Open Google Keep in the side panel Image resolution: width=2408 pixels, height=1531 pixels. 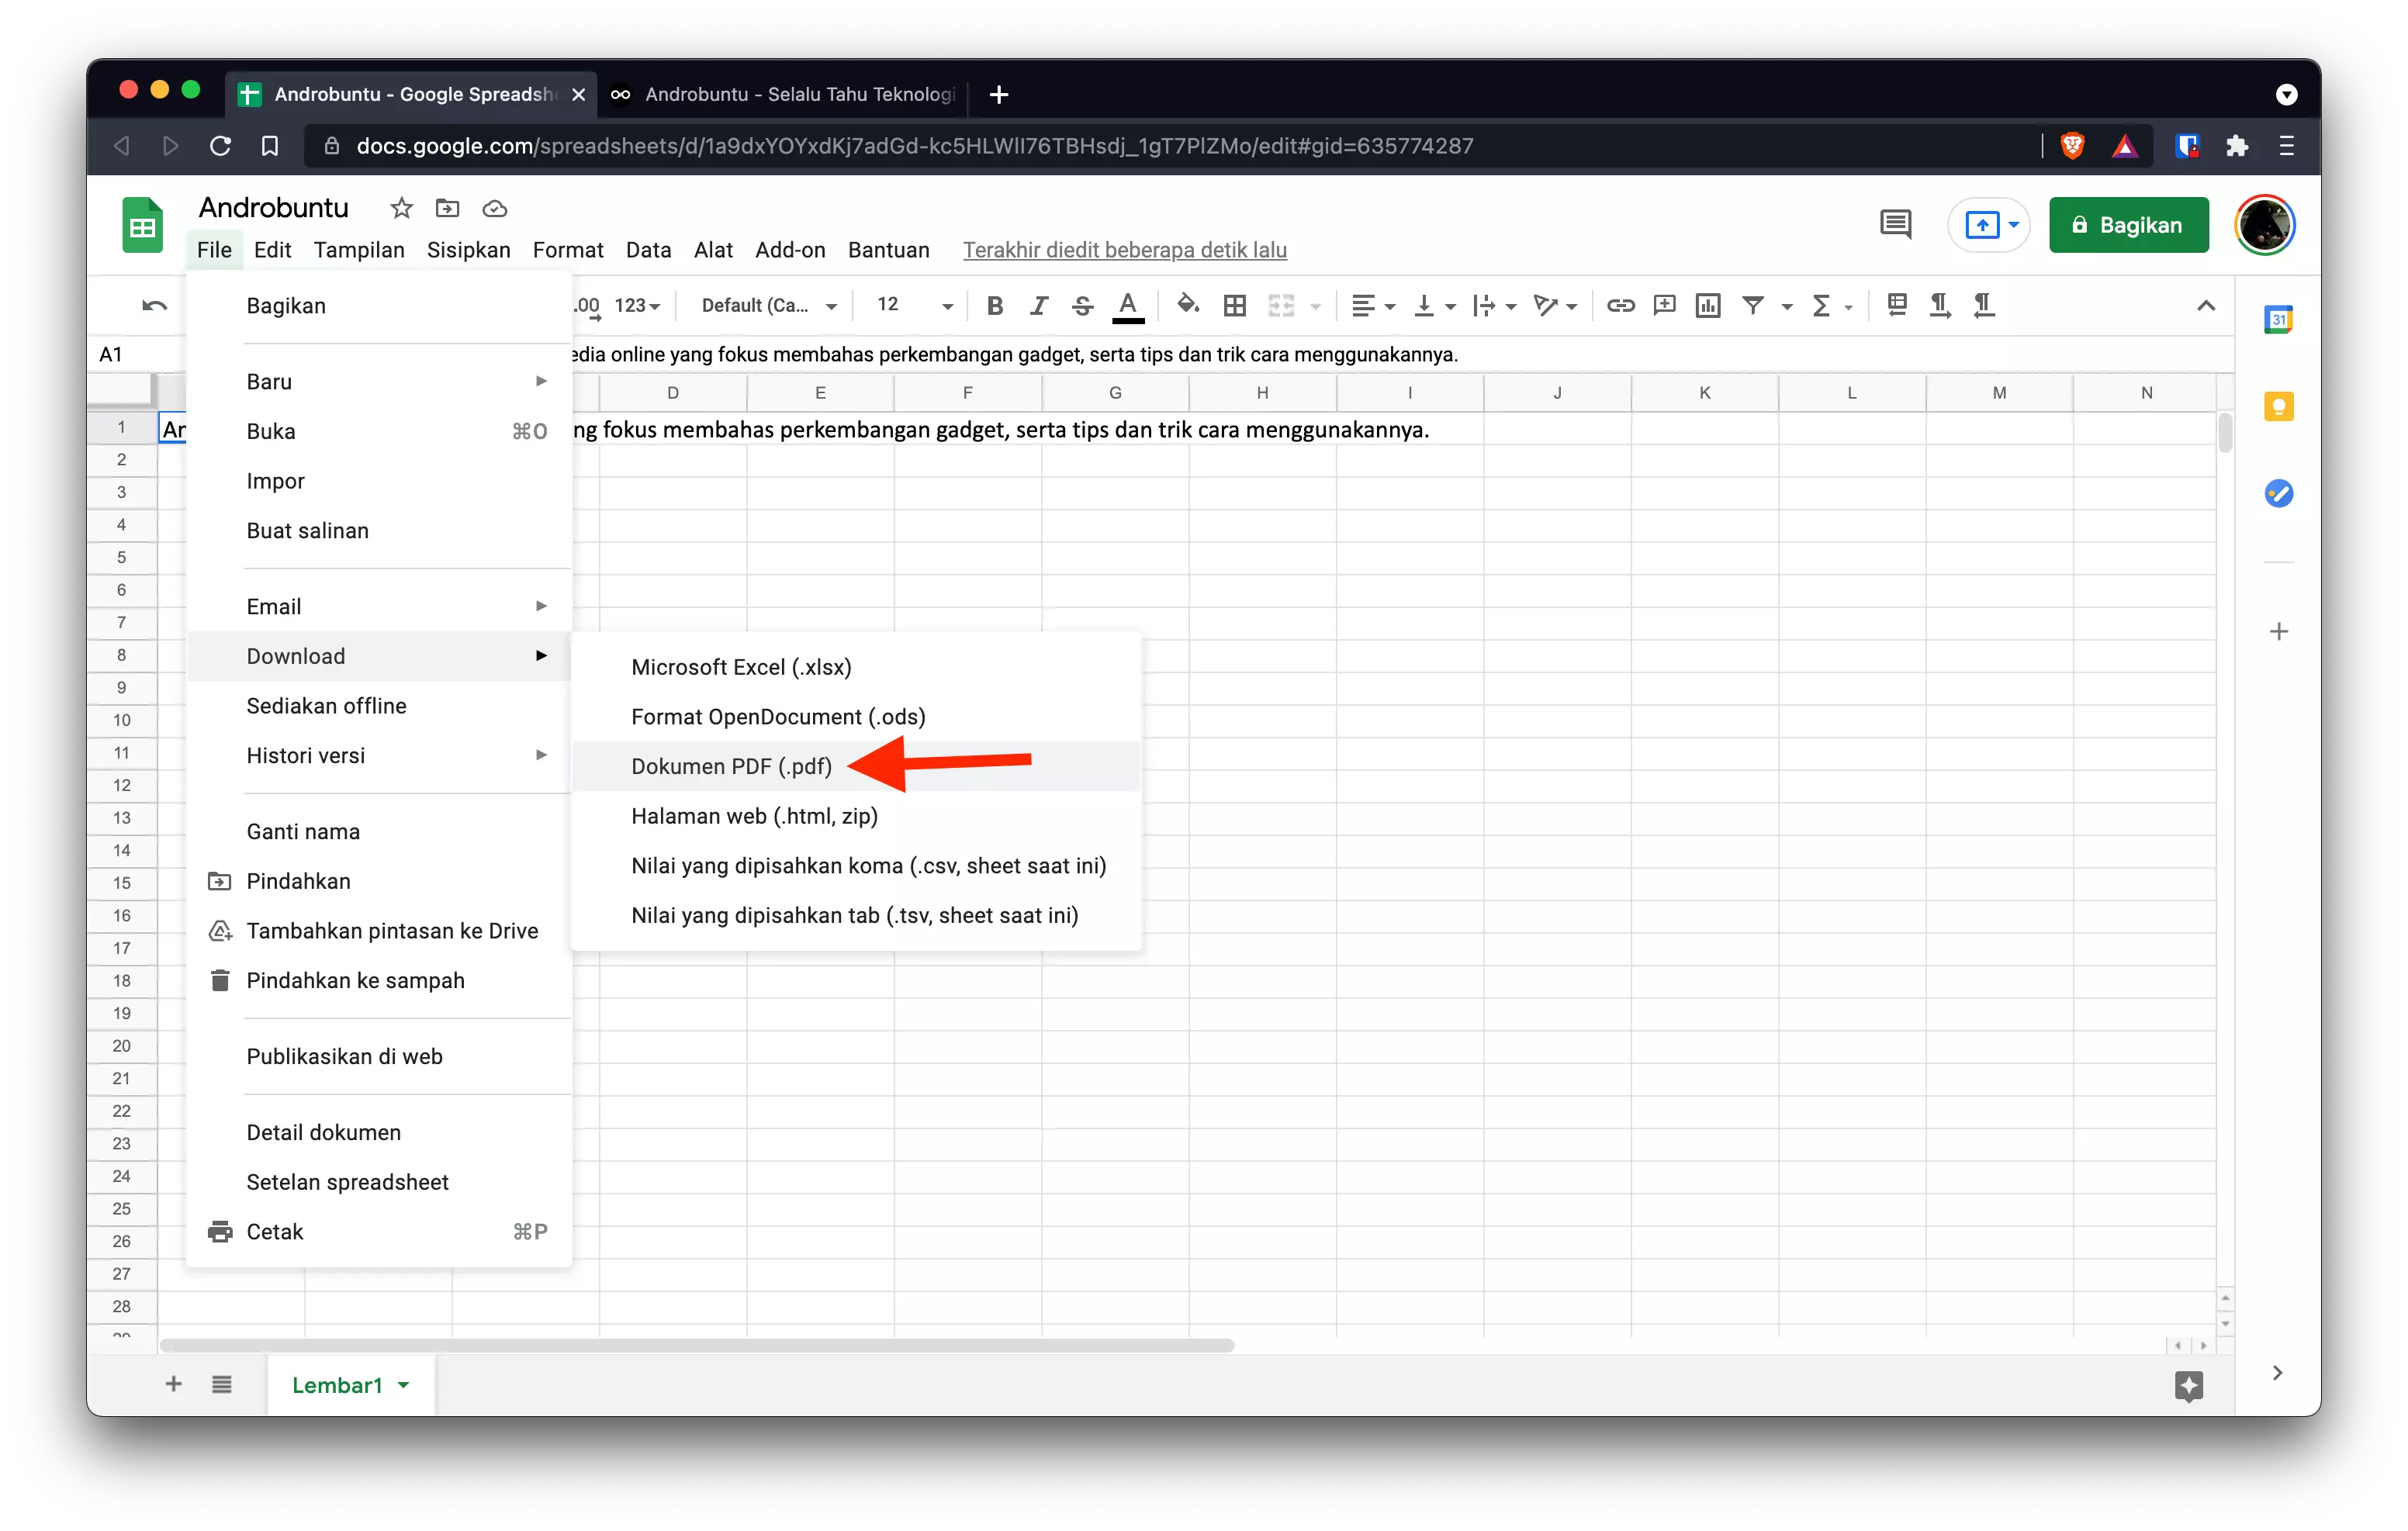[2280, 406]
